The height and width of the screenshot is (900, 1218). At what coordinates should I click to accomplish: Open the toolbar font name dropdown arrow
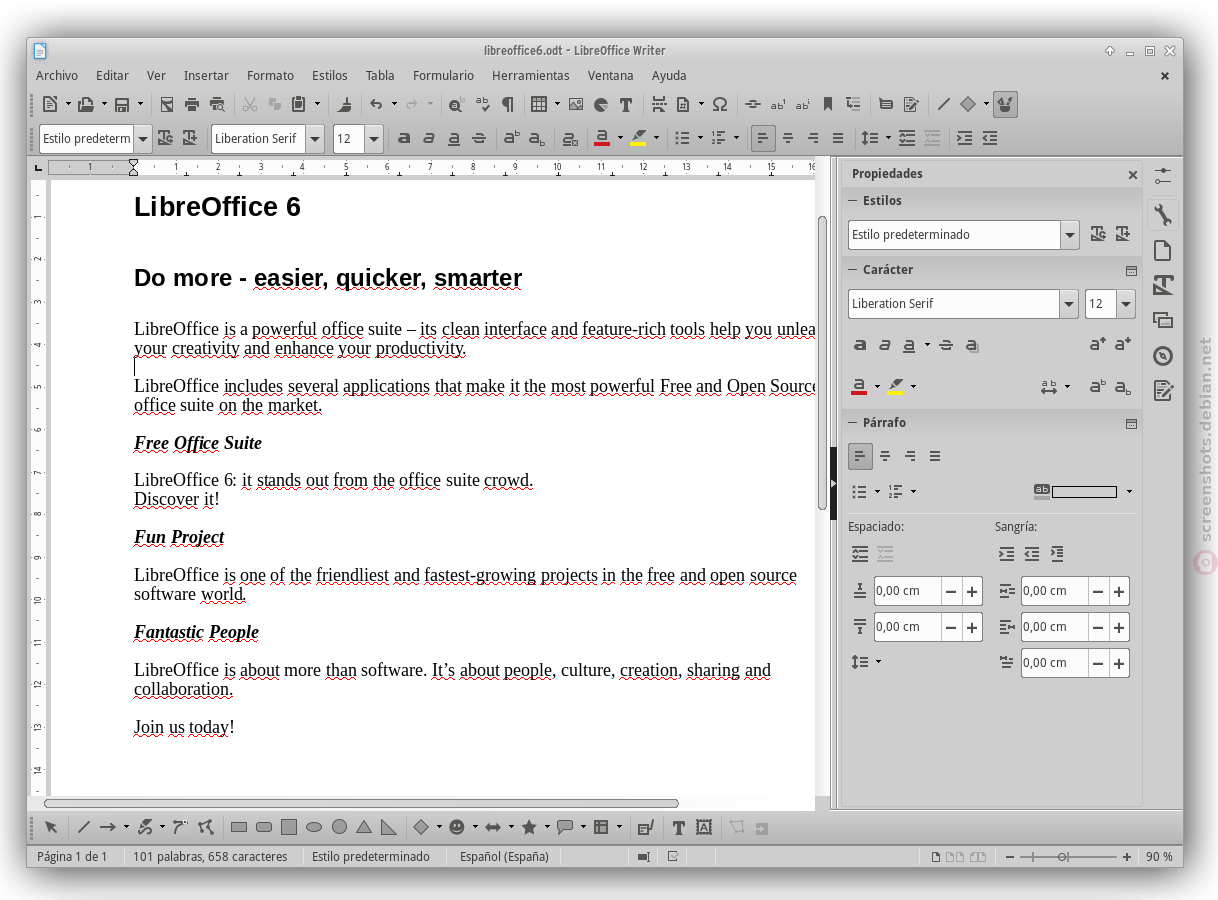coord(315,138)
